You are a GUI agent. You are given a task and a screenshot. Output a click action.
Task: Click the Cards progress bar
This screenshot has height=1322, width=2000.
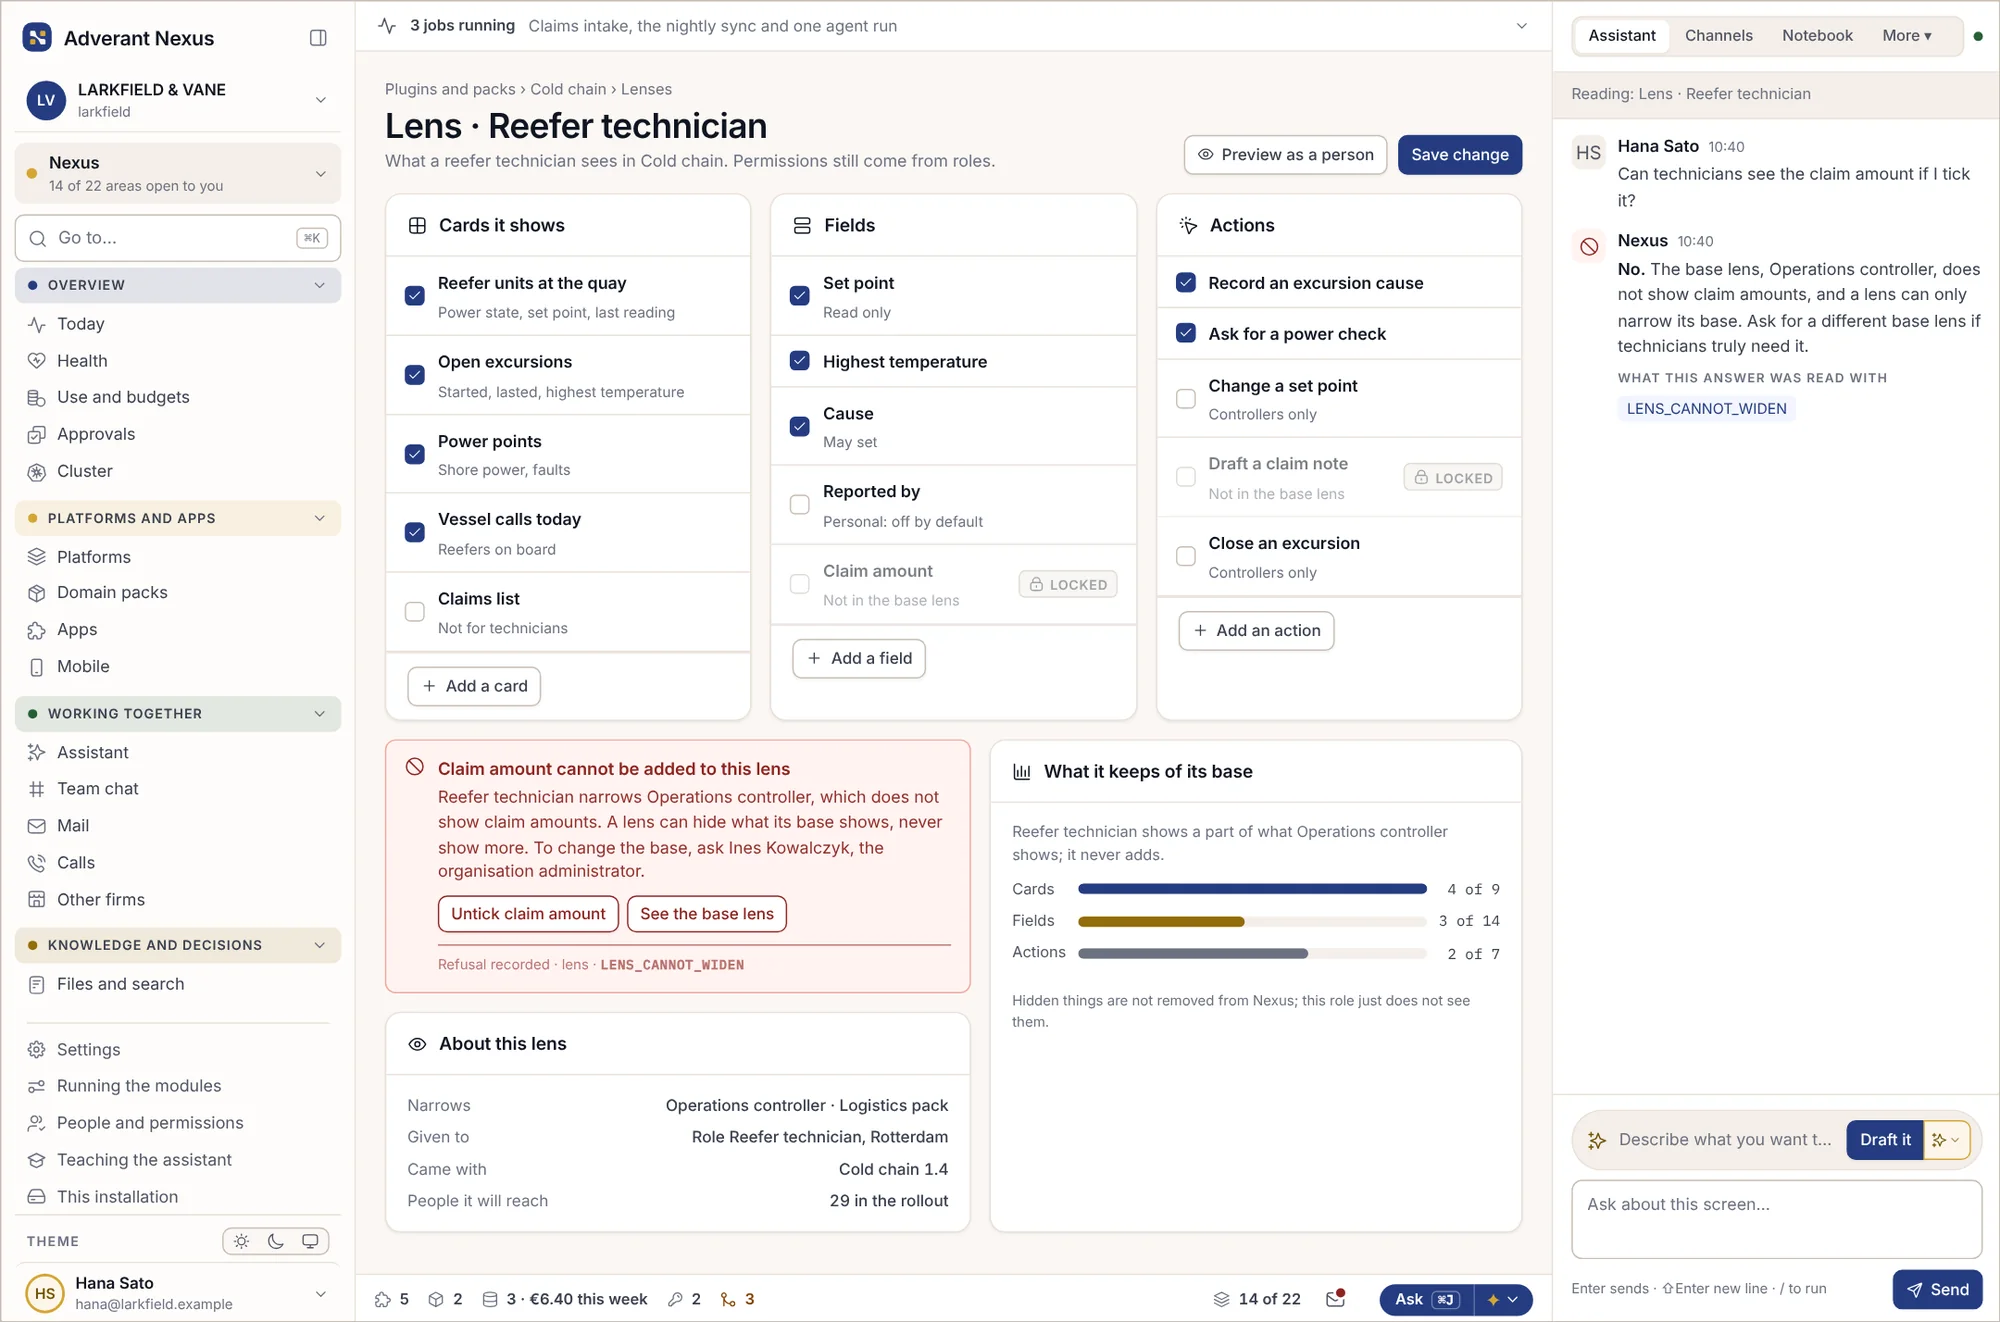click(x=1252, y=889)
